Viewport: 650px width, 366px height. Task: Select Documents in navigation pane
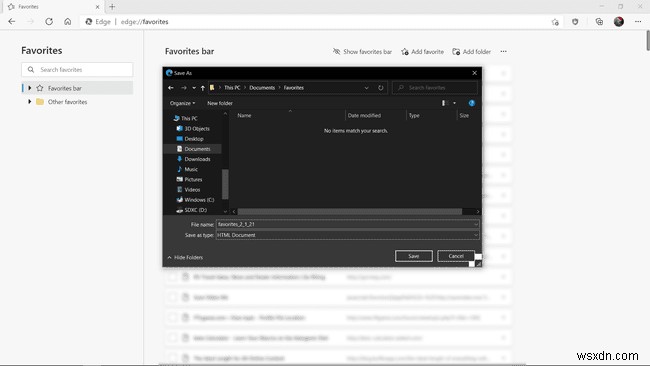pyautogui.click(x=193, y=149)
